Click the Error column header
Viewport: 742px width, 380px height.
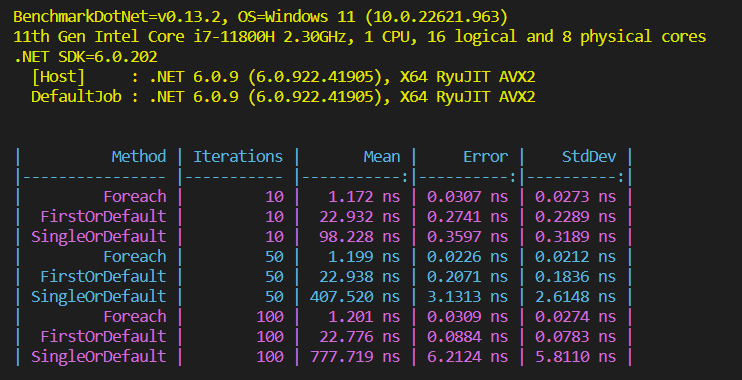click(486, 156)
